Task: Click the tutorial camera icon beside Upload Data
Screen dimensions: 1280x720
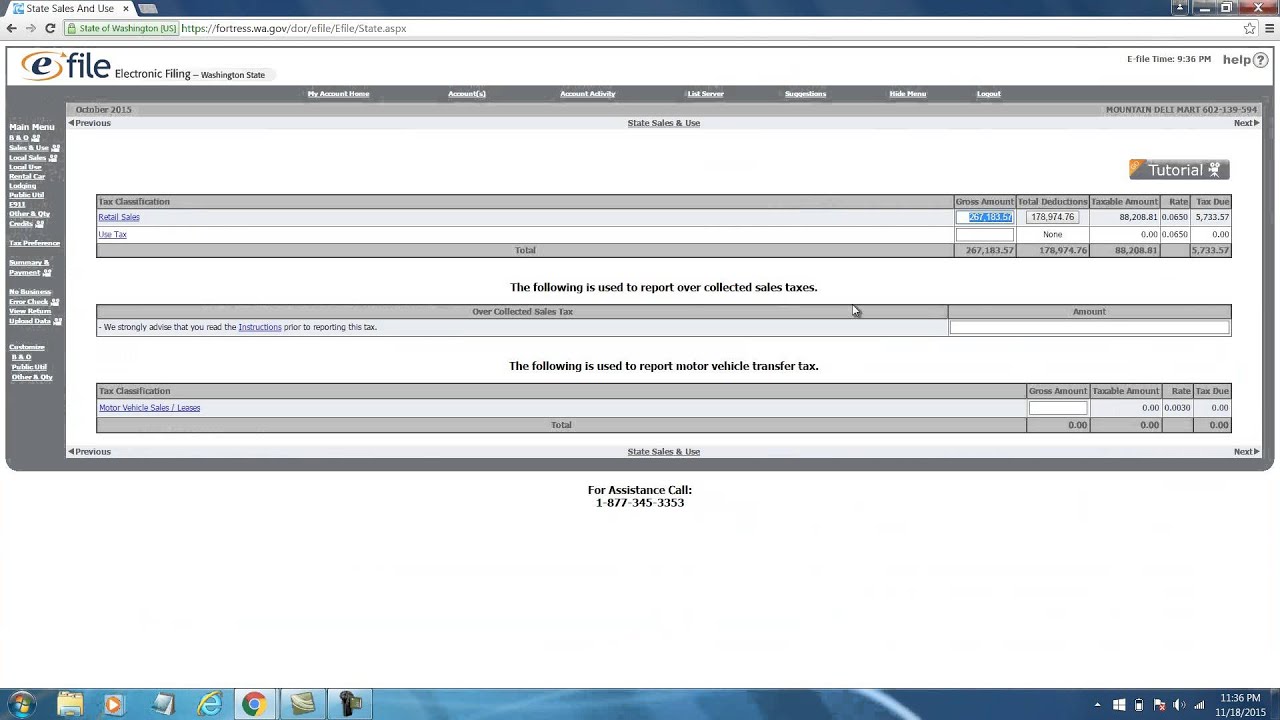Action: (x=57, y=321)
